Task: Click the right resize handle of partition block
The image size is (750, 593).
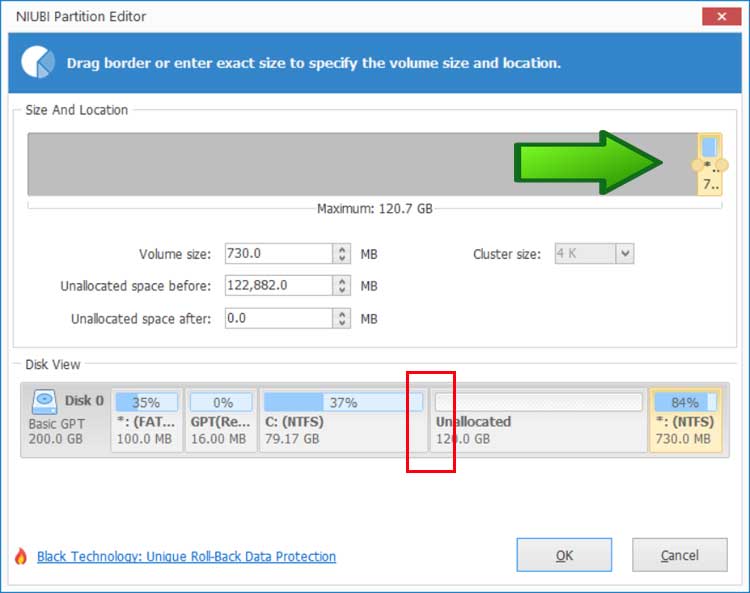Action: [722, 165]
